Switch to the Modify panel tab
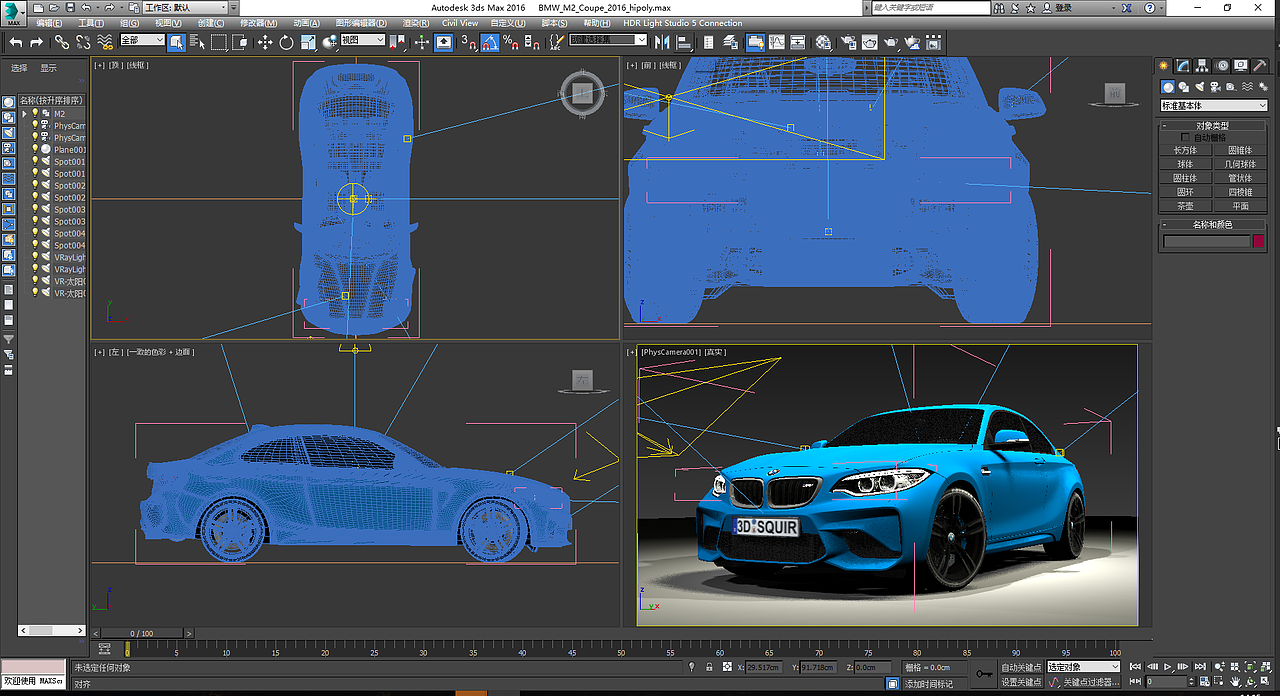Viewport: 1280px width, 696px height. point(1183,65)
